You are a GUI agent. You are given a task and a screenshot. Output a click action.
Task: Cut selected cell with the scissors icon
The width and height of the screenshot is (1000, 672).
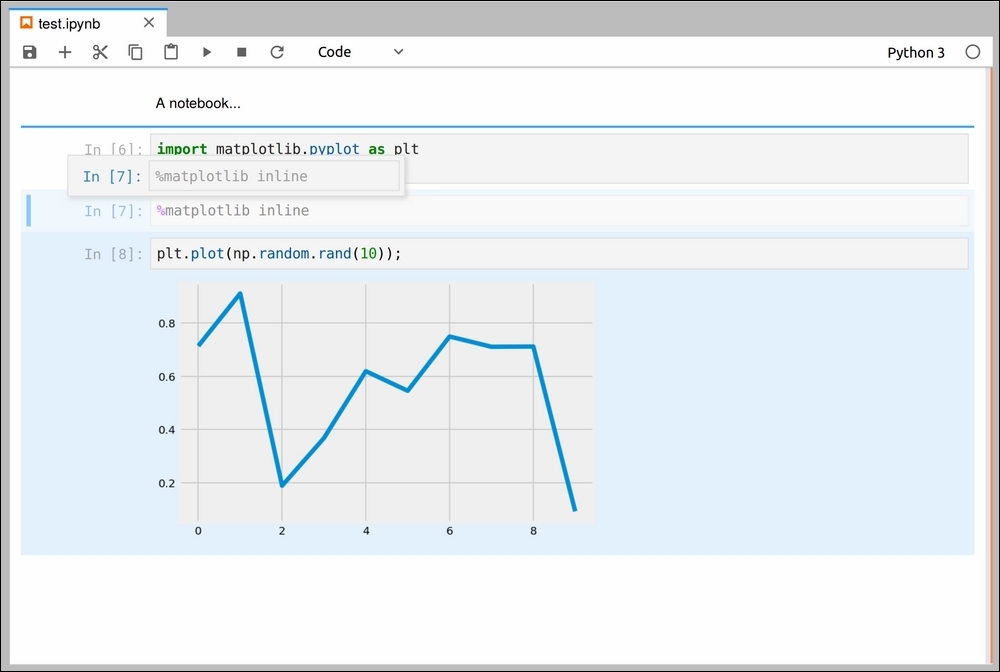[100, 52]
